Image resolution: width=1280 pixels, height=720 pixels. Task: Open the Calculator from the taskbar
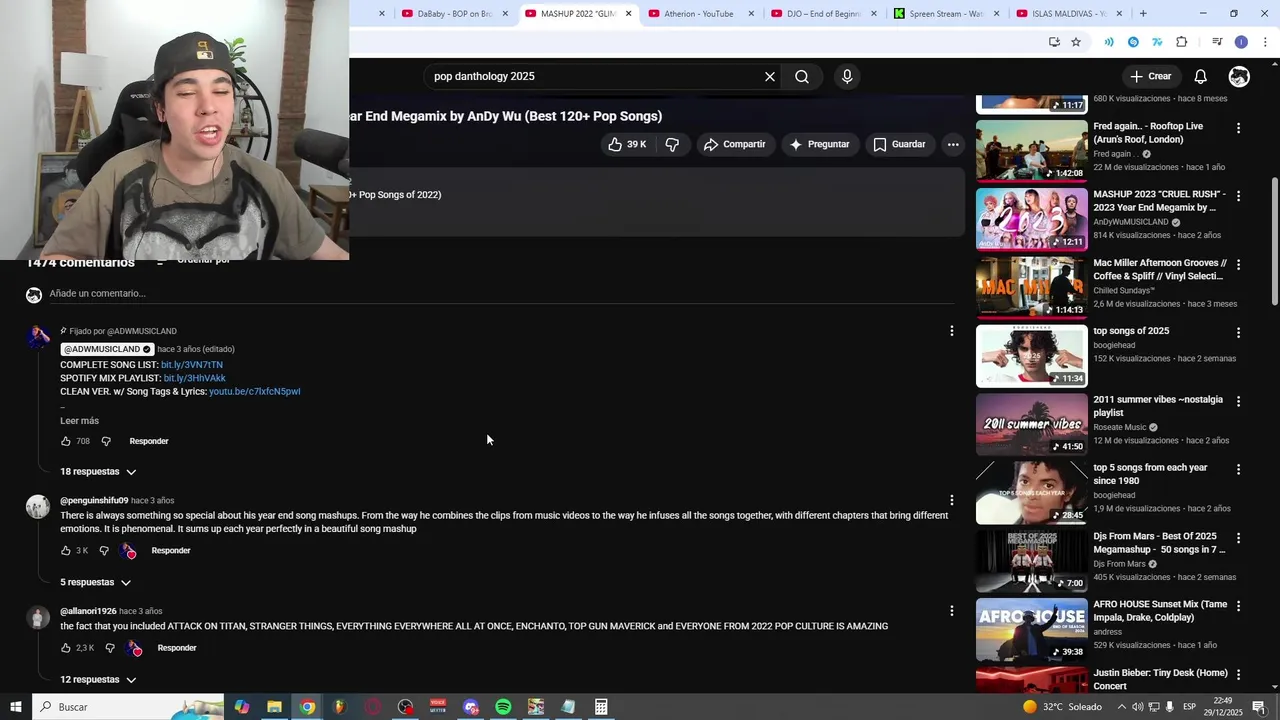601,707
